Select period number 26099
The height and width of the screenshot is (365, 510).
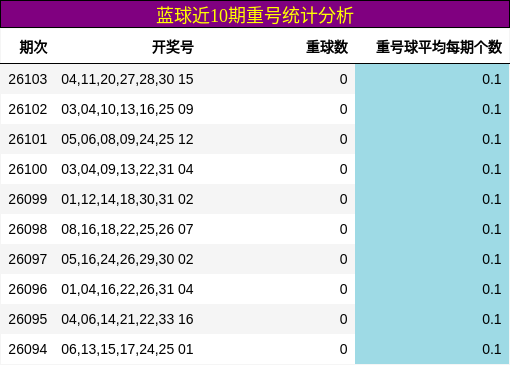pos(28,199)
